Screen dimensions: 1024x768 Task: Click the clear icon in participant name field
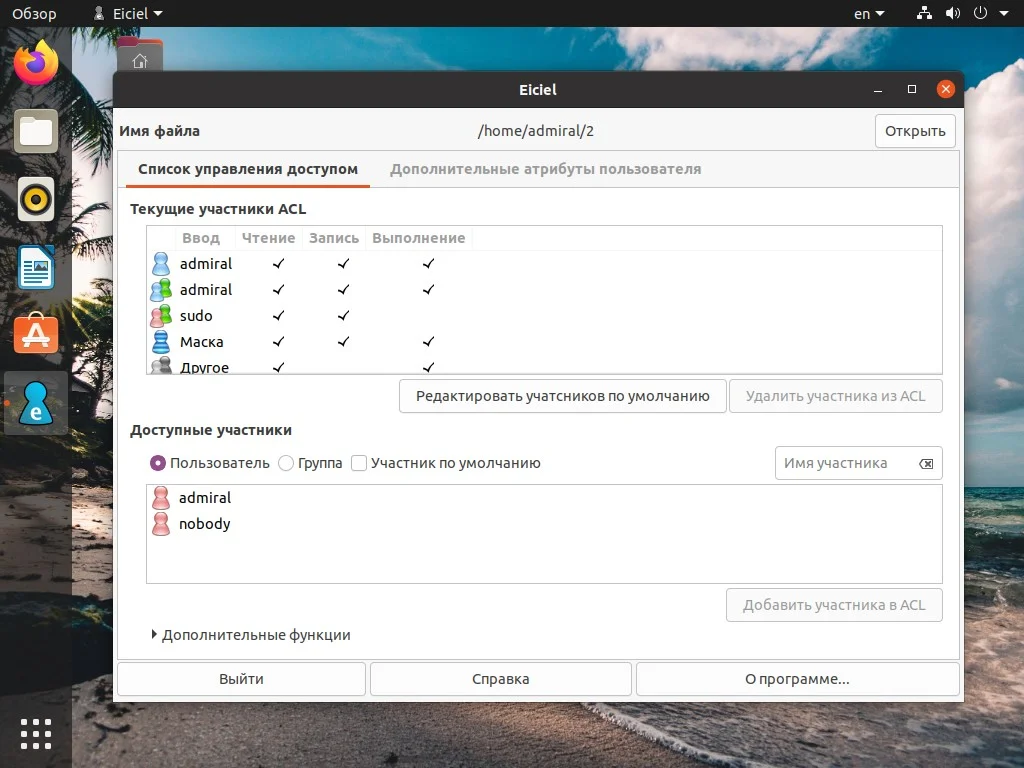click(x=925, y=463)
